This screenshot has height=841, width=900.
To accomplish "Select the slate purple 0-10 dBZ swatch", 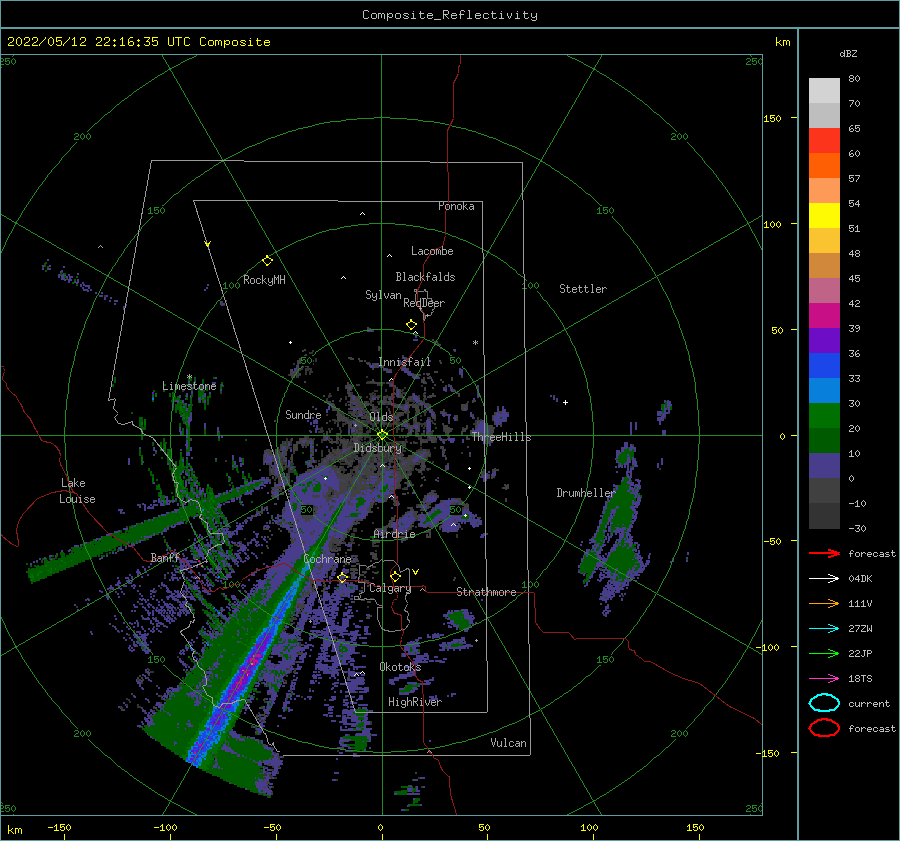I will (x=824, y=466).
